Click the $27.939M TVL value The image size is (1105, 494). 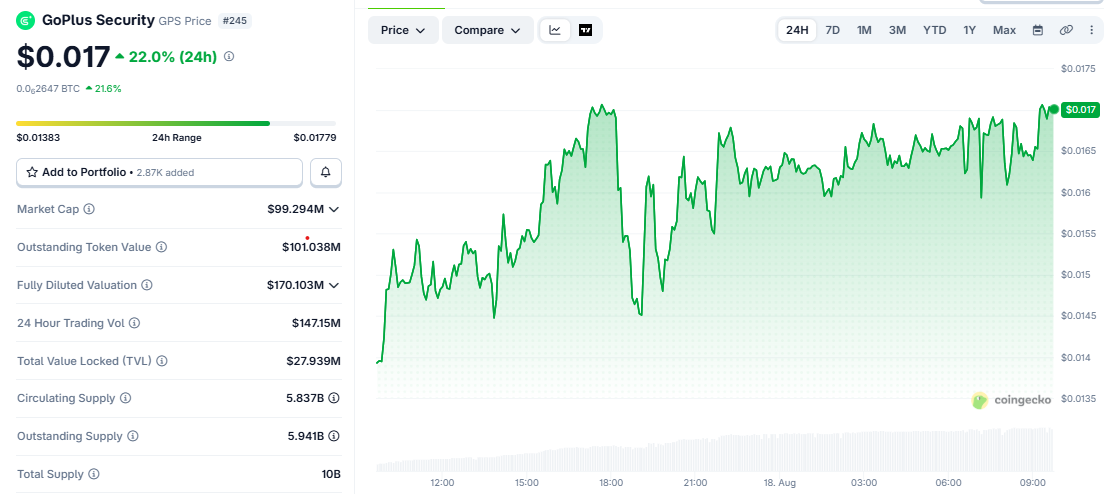click(x=314, y=361)
